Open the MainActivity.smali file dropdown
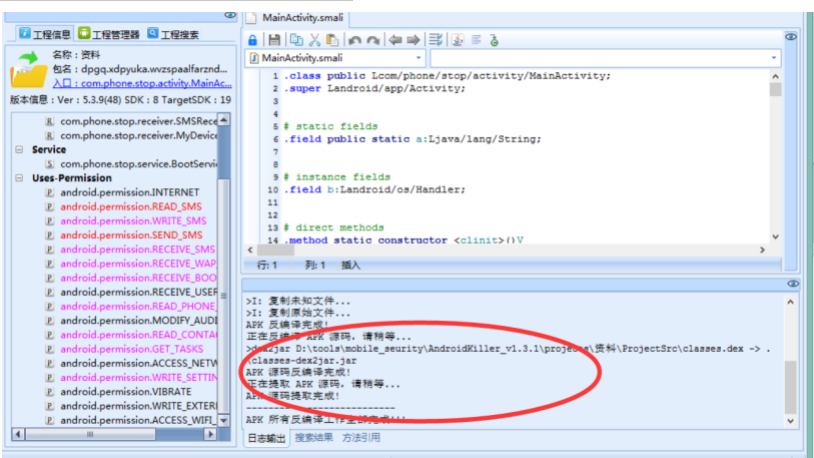This screenshot has height=458, width=814. coord(418,58)
